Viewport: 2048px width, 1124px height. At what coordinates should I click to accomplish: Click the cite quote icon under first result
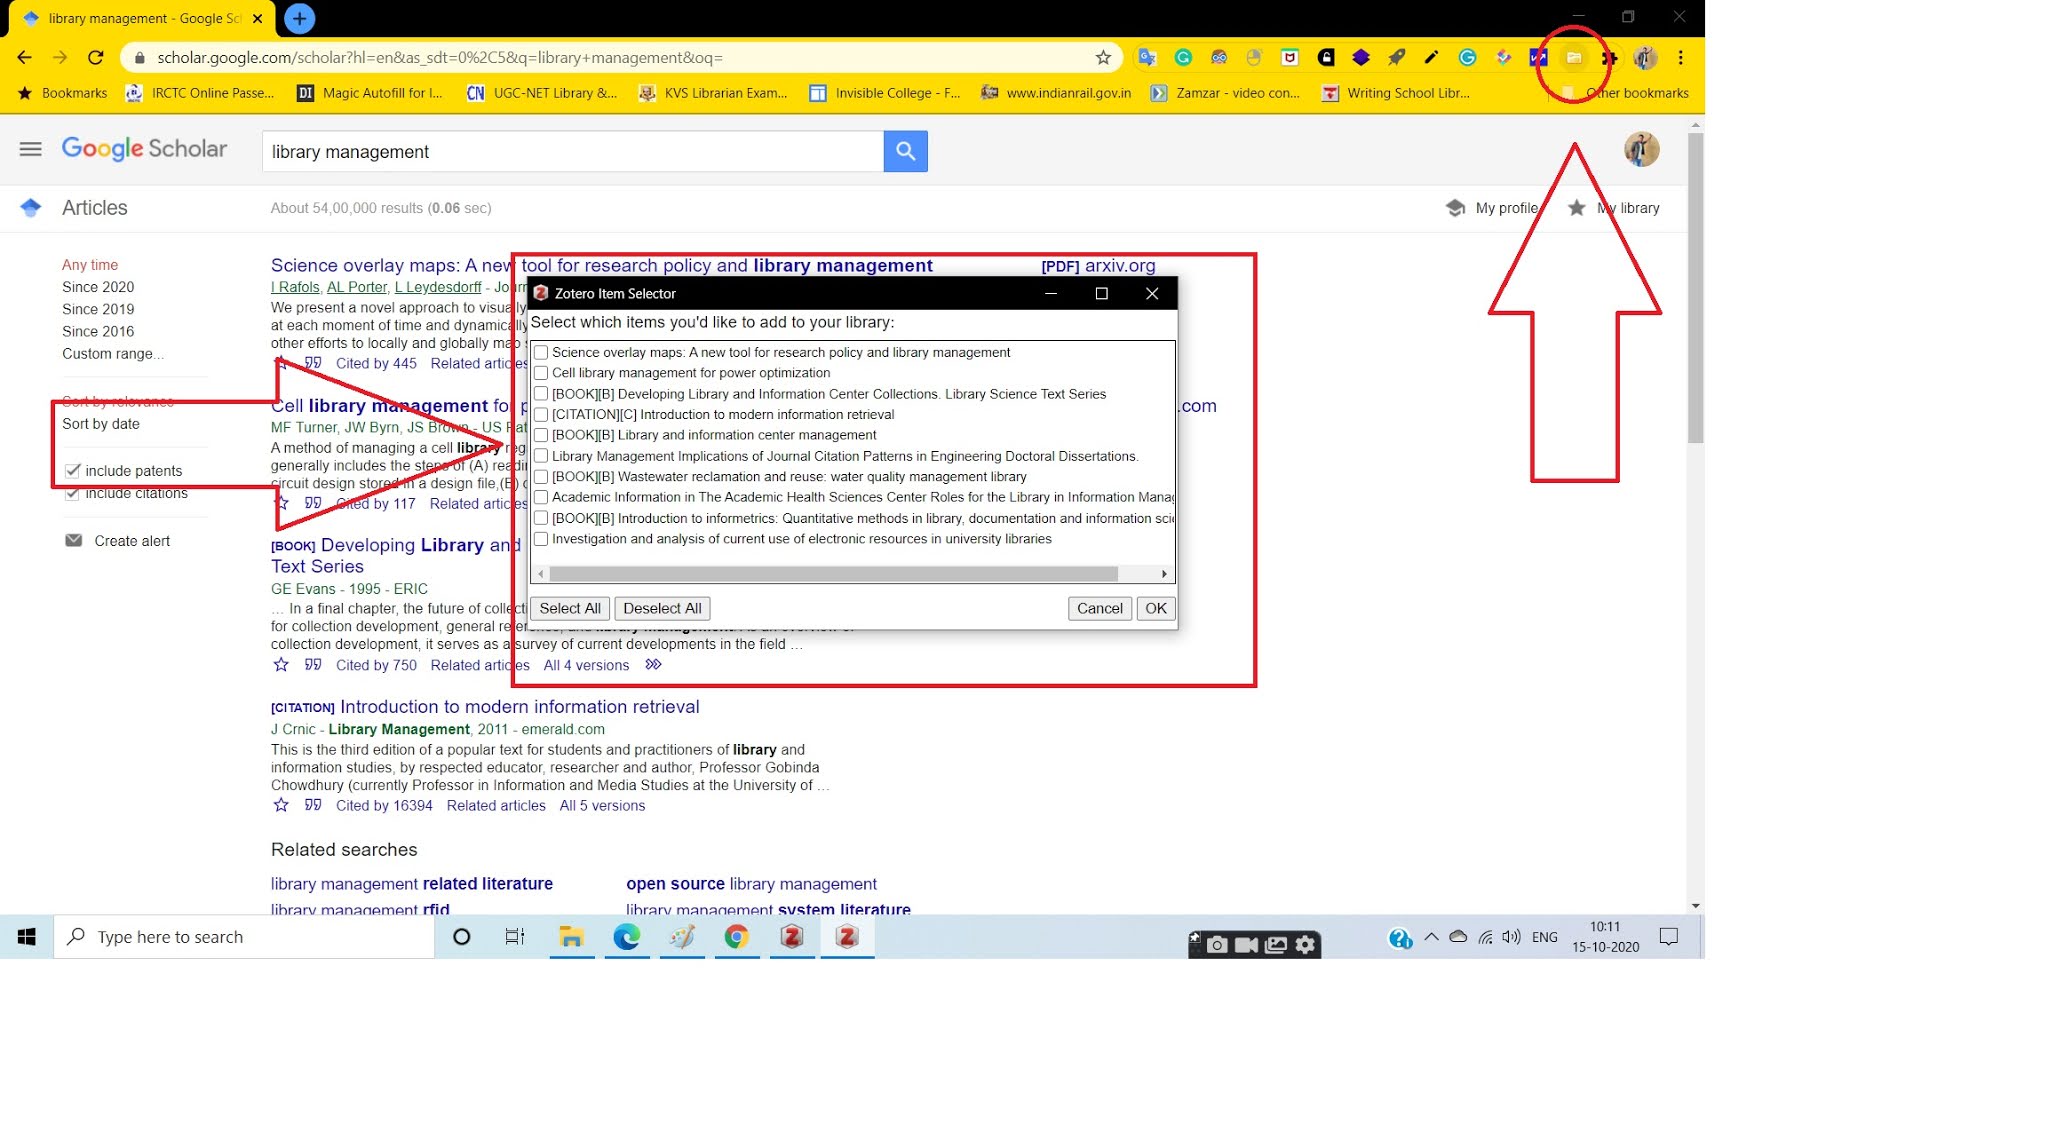[x=313, y=363]
